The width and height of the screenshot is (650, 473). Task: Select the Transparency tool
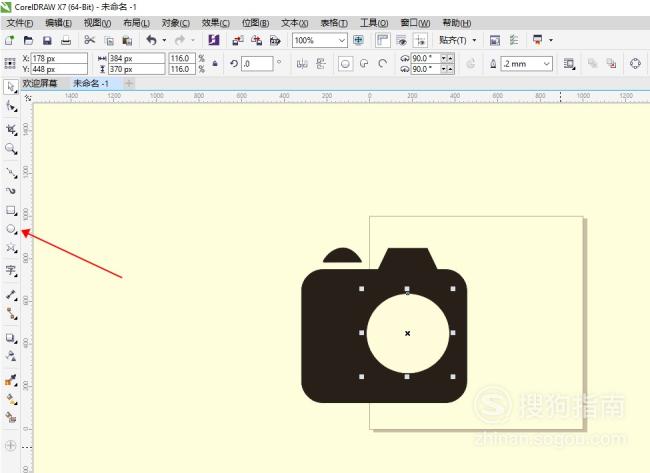11,356
